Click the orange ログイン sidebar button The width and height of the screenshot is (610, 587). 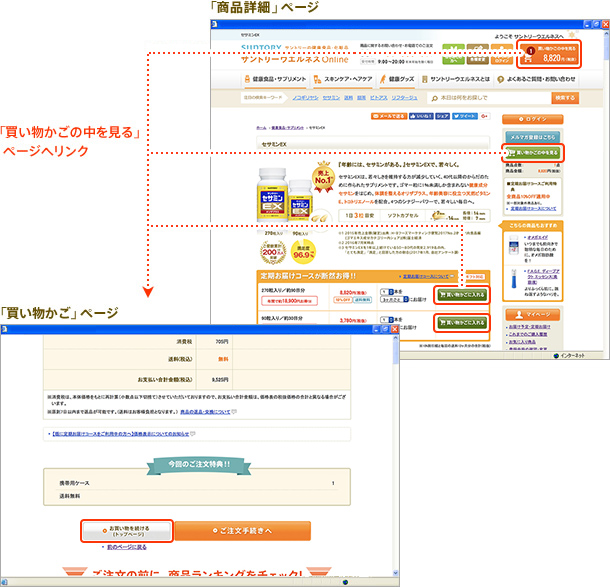coord(533,119)
